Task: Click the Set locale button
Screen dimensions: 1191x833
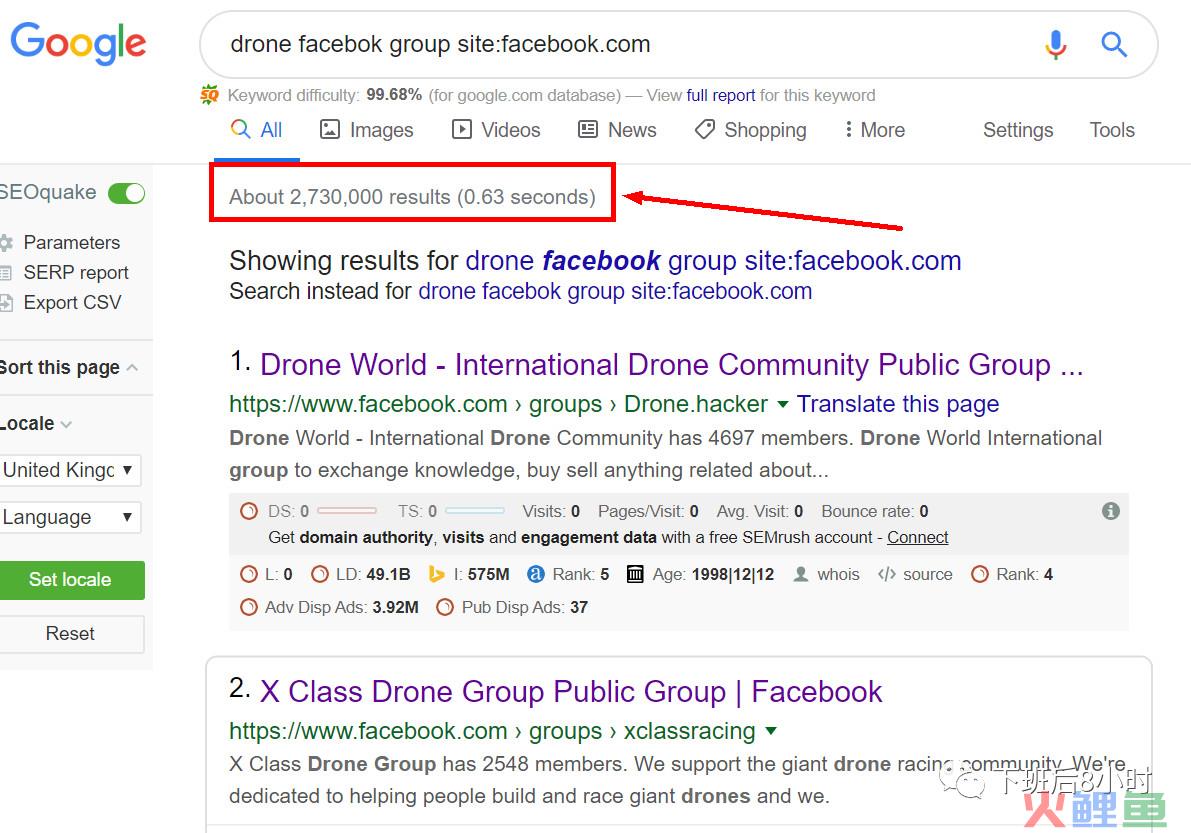Action: click(x=70, y=579)
